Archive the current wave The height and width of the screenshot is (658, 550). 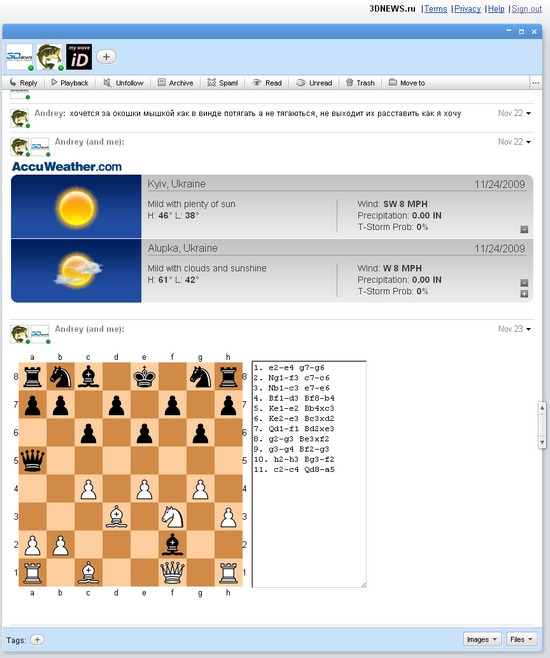(175, 83)
